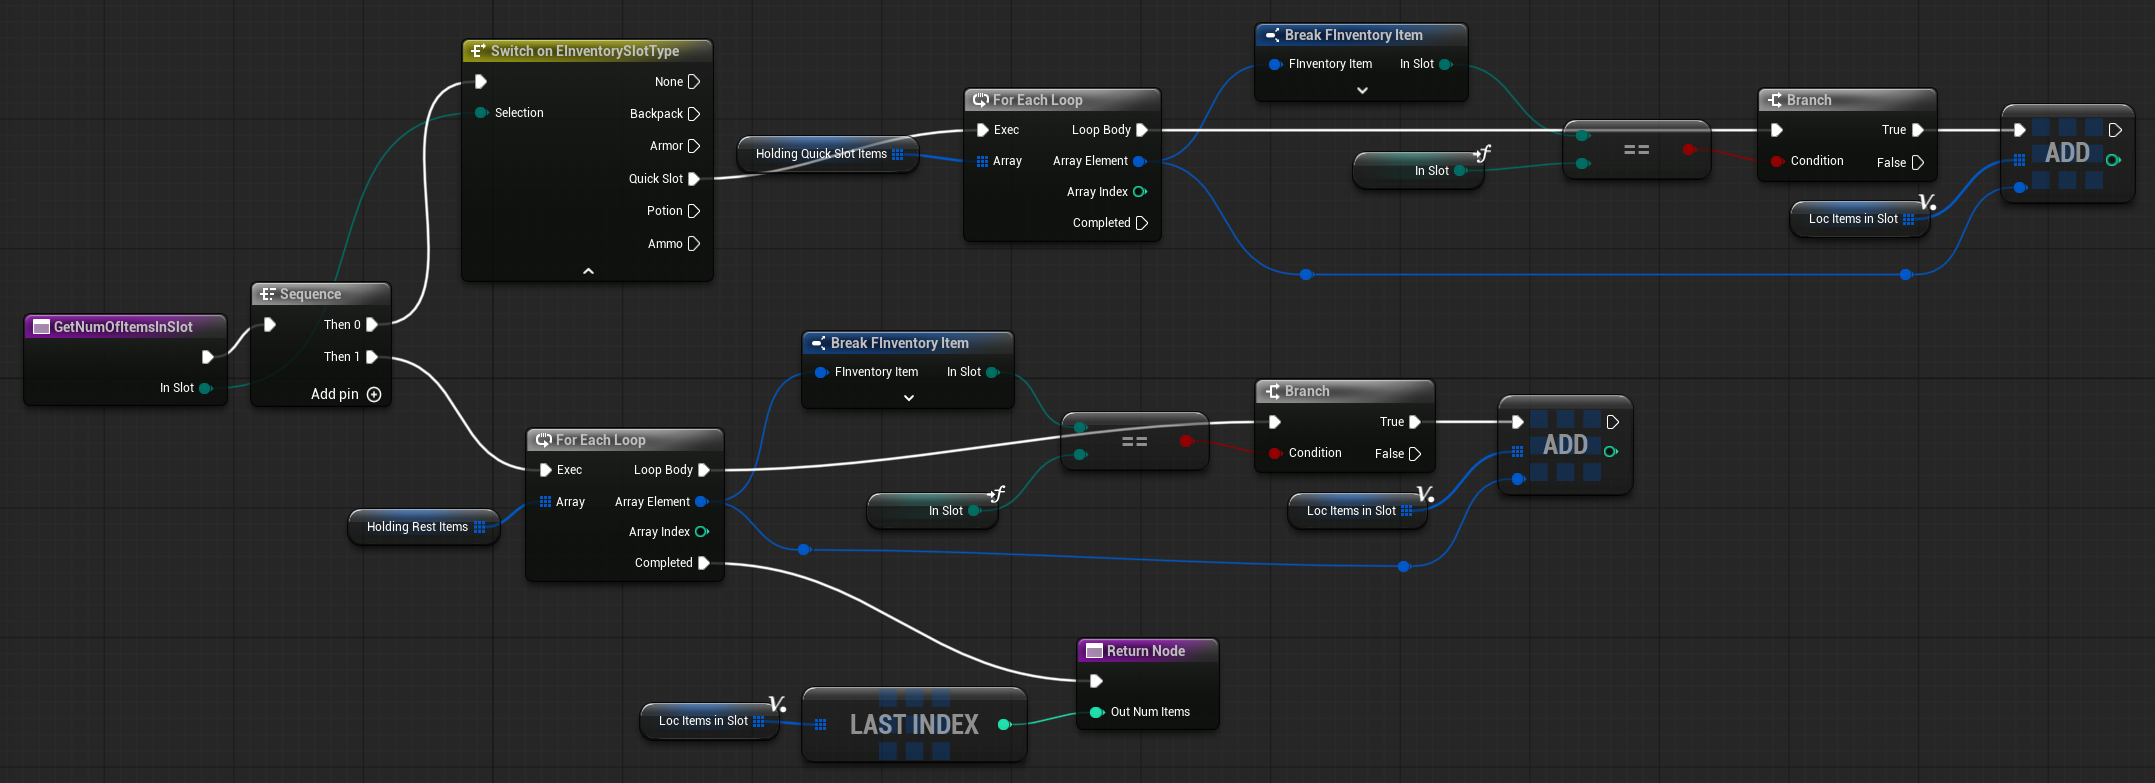2155x783 pixels.
Task: Click the GetNumOfItemsInSlot function node icon
Action: [x=41, y=327]
